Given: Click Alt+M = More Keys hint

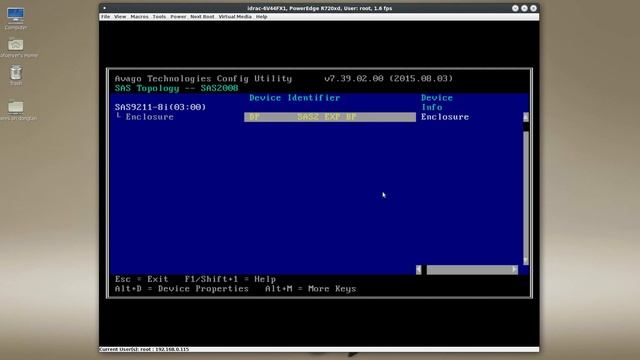Looking at the screenshot, I should (310, 289).
